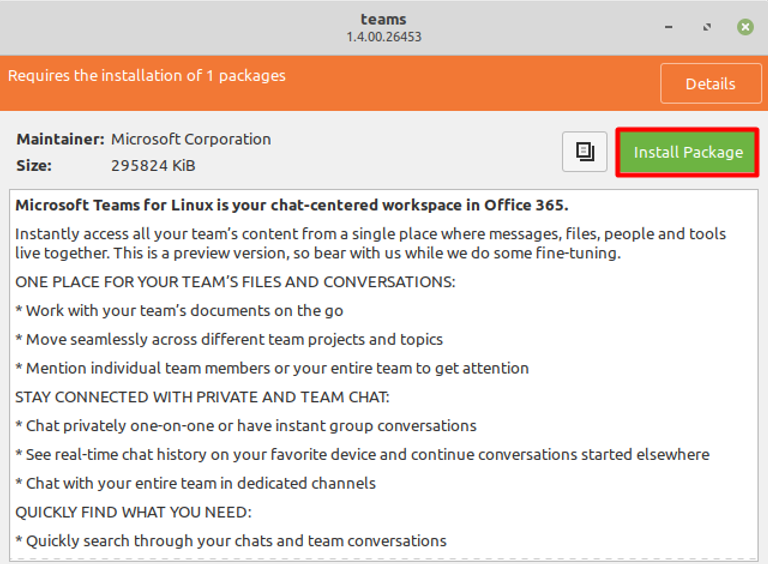Click 'Work with your team's documents' line
The image size is (768, 564).
pyautogui.click(x=179, y=311)
